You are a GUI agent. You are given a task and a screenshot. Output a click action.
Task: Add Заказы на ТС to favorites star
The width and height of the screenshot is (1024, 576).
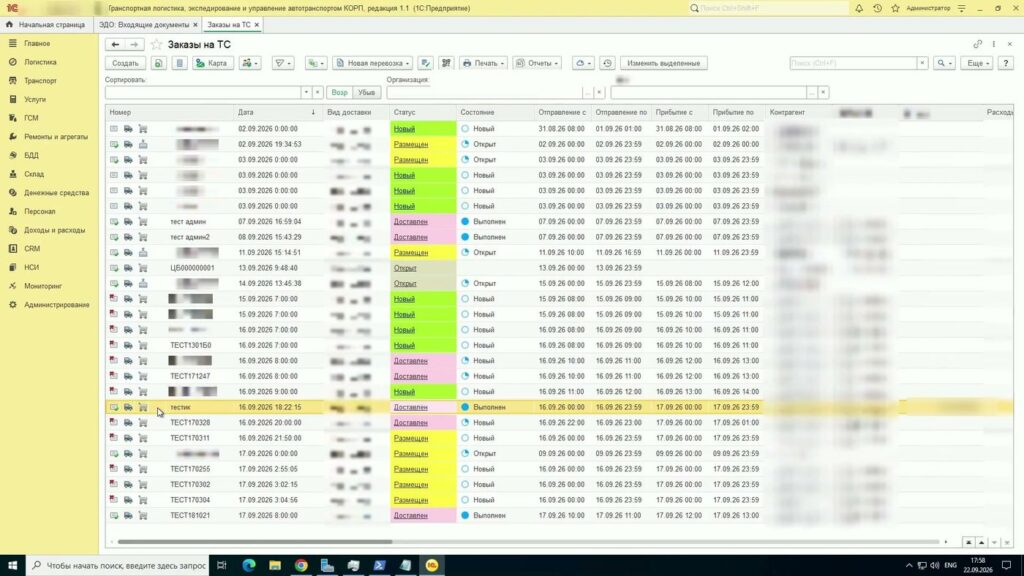pyautogui.click(x=156, y=44)
